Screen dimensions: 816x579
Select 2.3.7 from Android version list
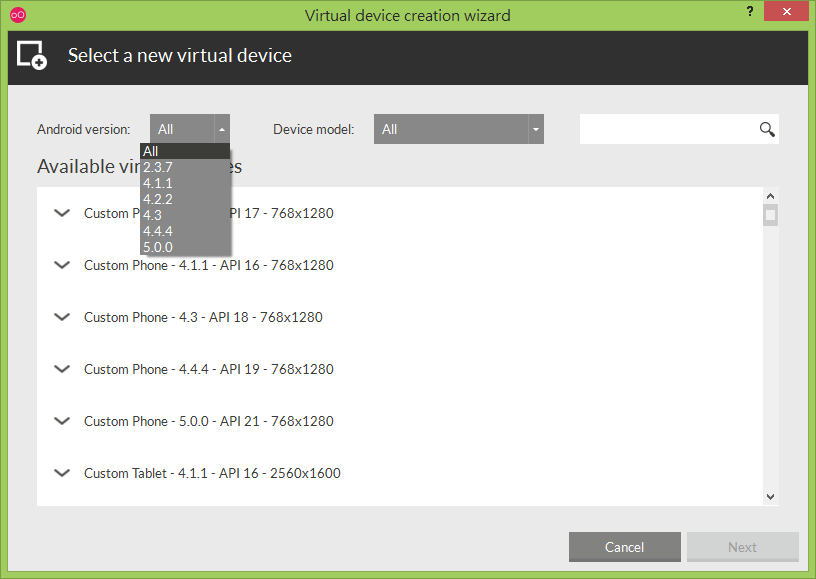point(185,168)
